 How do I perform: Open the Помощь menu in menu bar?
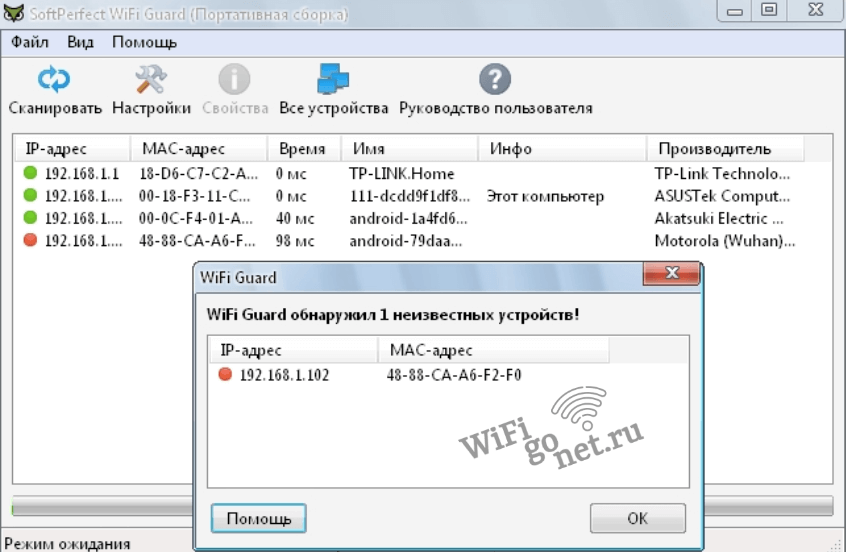pyautogui.click(x=144, y=42)
